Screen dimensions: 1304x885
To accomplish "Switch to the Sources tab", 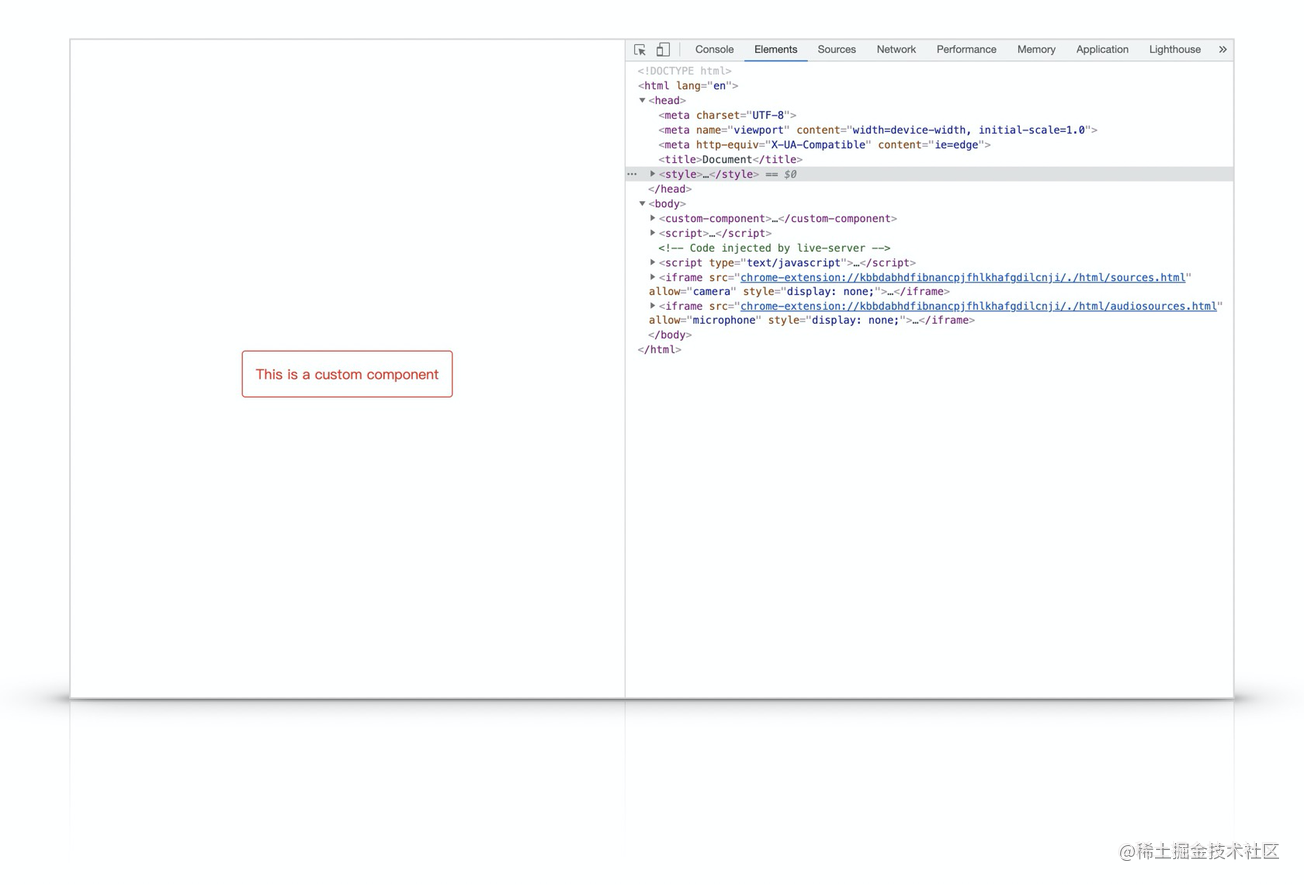I will [x=836, y=50].
